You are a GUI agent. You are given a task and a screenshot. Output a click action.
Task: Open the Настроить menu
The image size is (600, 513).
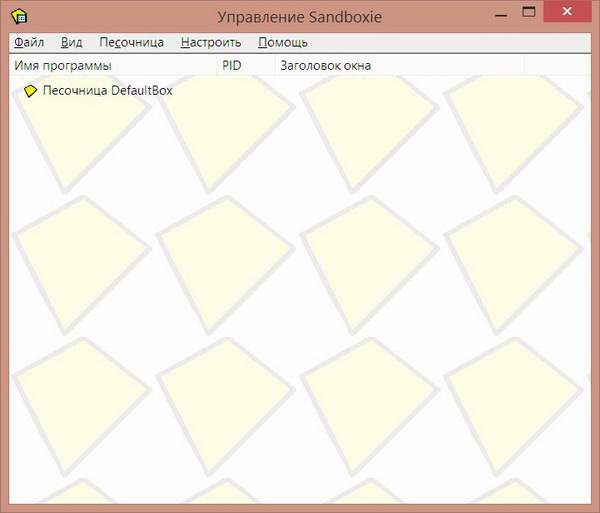[x=211, y=43]
